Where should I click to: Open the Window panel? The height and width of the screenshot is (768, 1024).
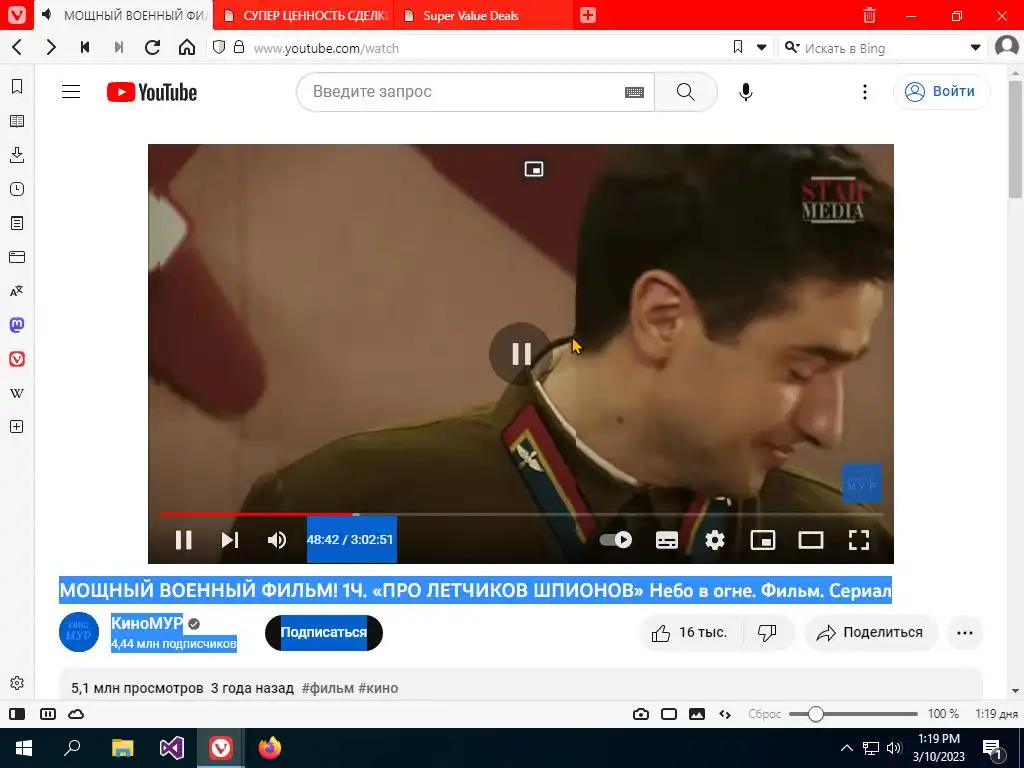[17, 257]
